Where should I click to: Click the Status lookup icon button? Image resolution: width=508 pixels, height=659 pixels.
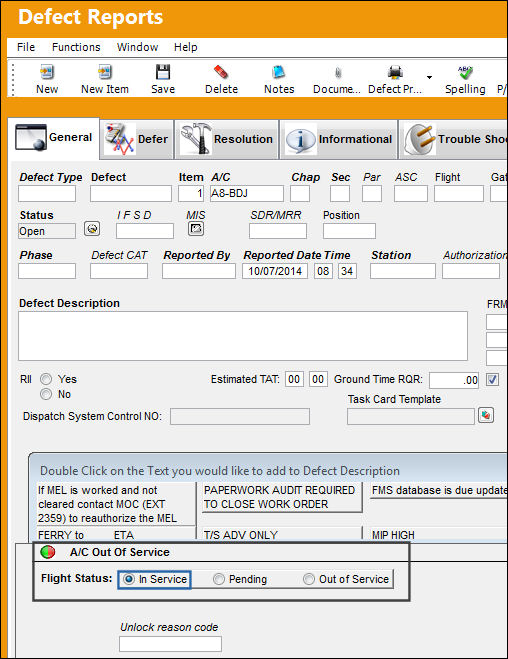[x=92, y=229]
